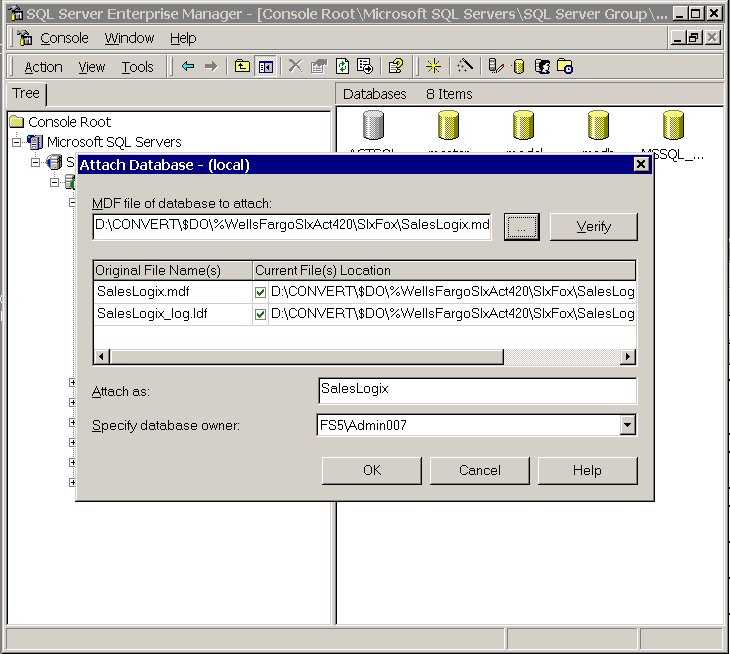Close the Attach Database dialog
Image resolution: width=730 pixels, height=654 pixels.
click(x=641, y=164)
